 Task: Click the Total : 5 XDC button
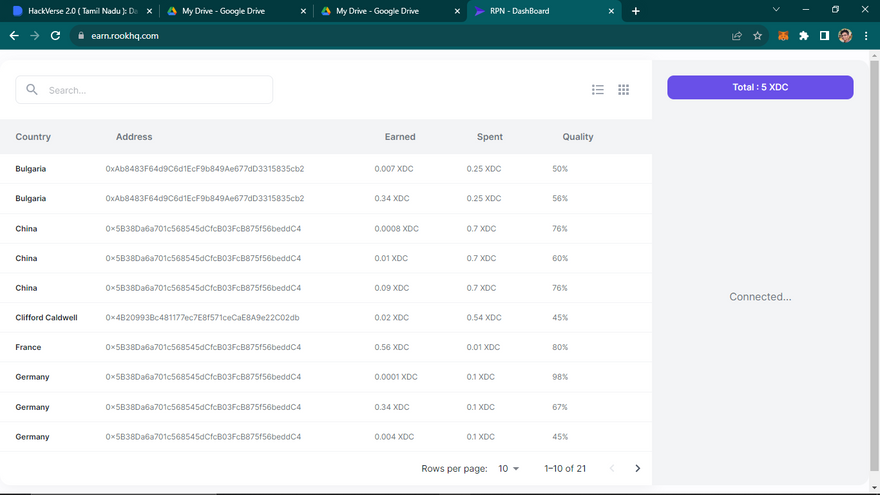[760, 87]
